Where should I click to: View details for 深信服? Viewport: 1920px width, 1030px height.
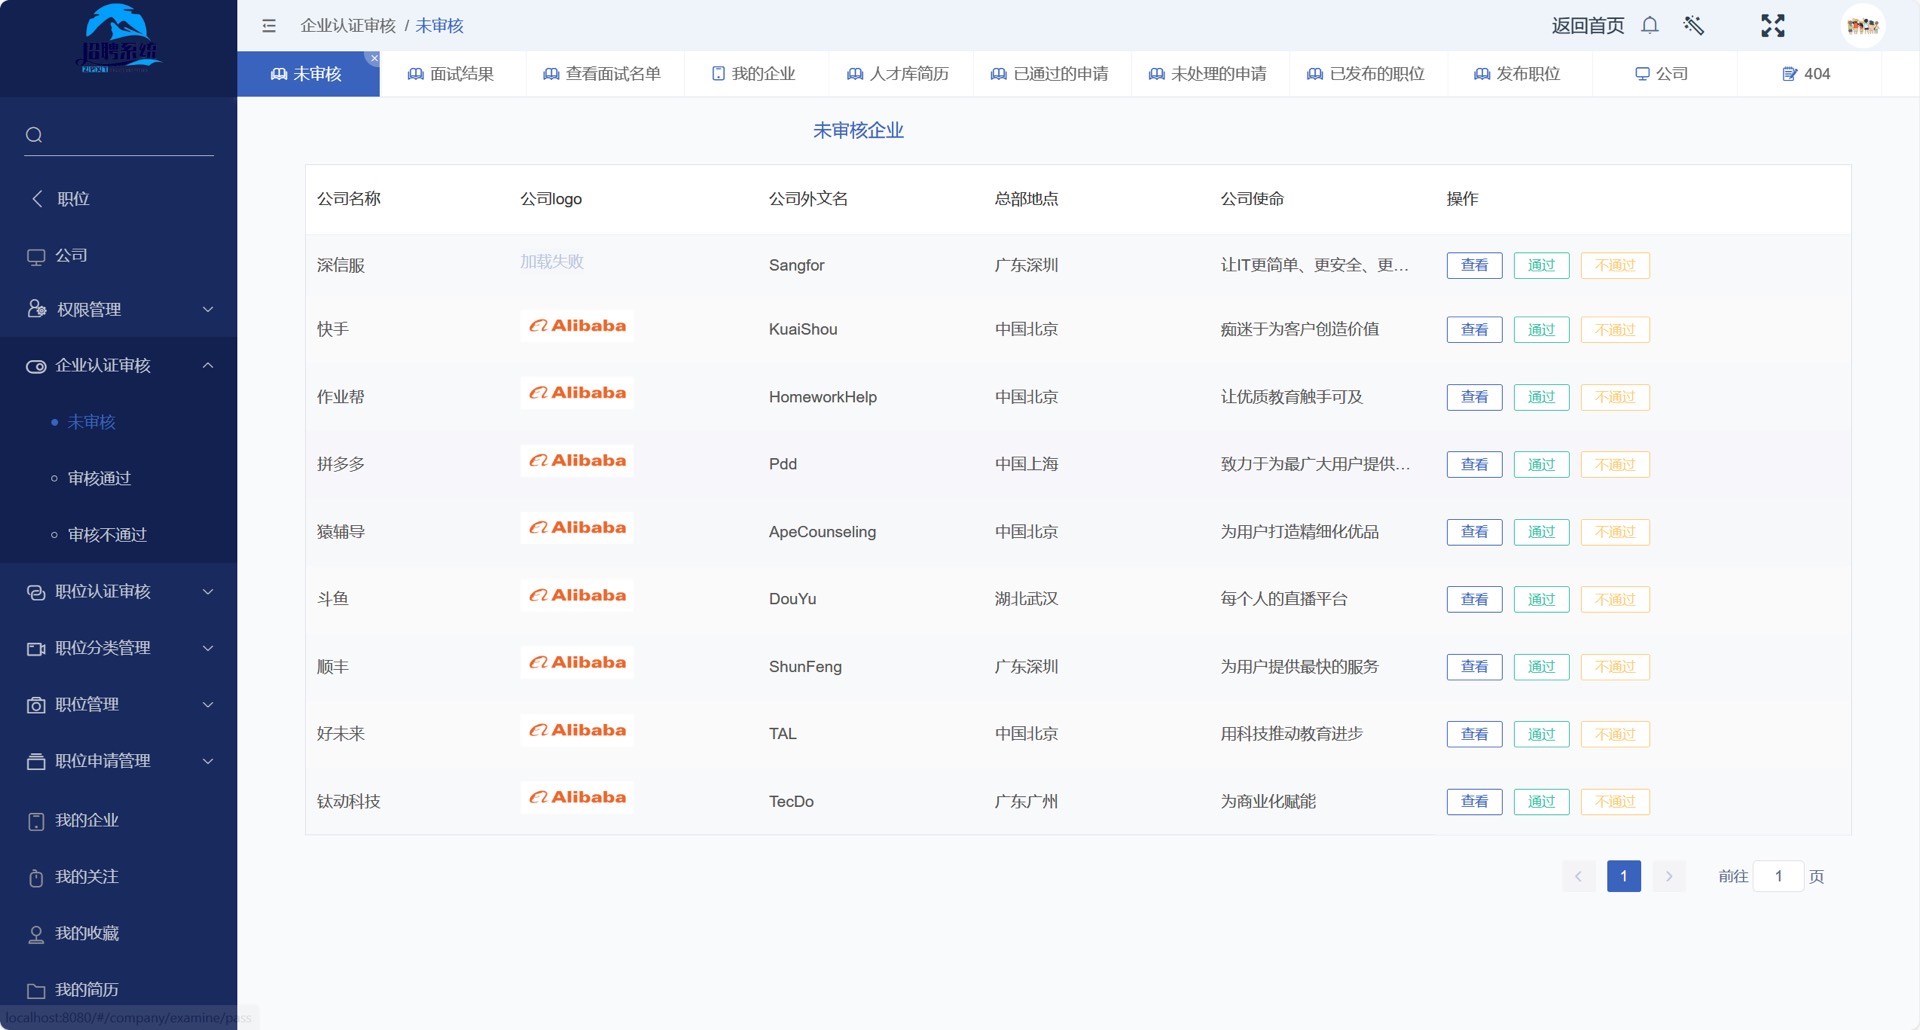point(1474,265)
